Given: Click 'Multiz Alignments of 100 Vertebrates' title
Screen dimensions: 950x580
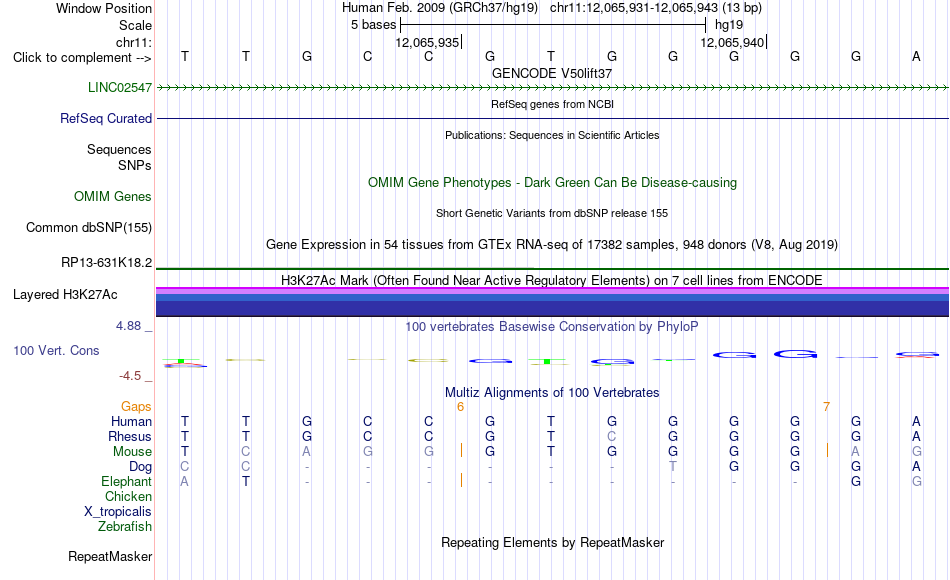Looking at the screenshot, I should pos(552,392).
